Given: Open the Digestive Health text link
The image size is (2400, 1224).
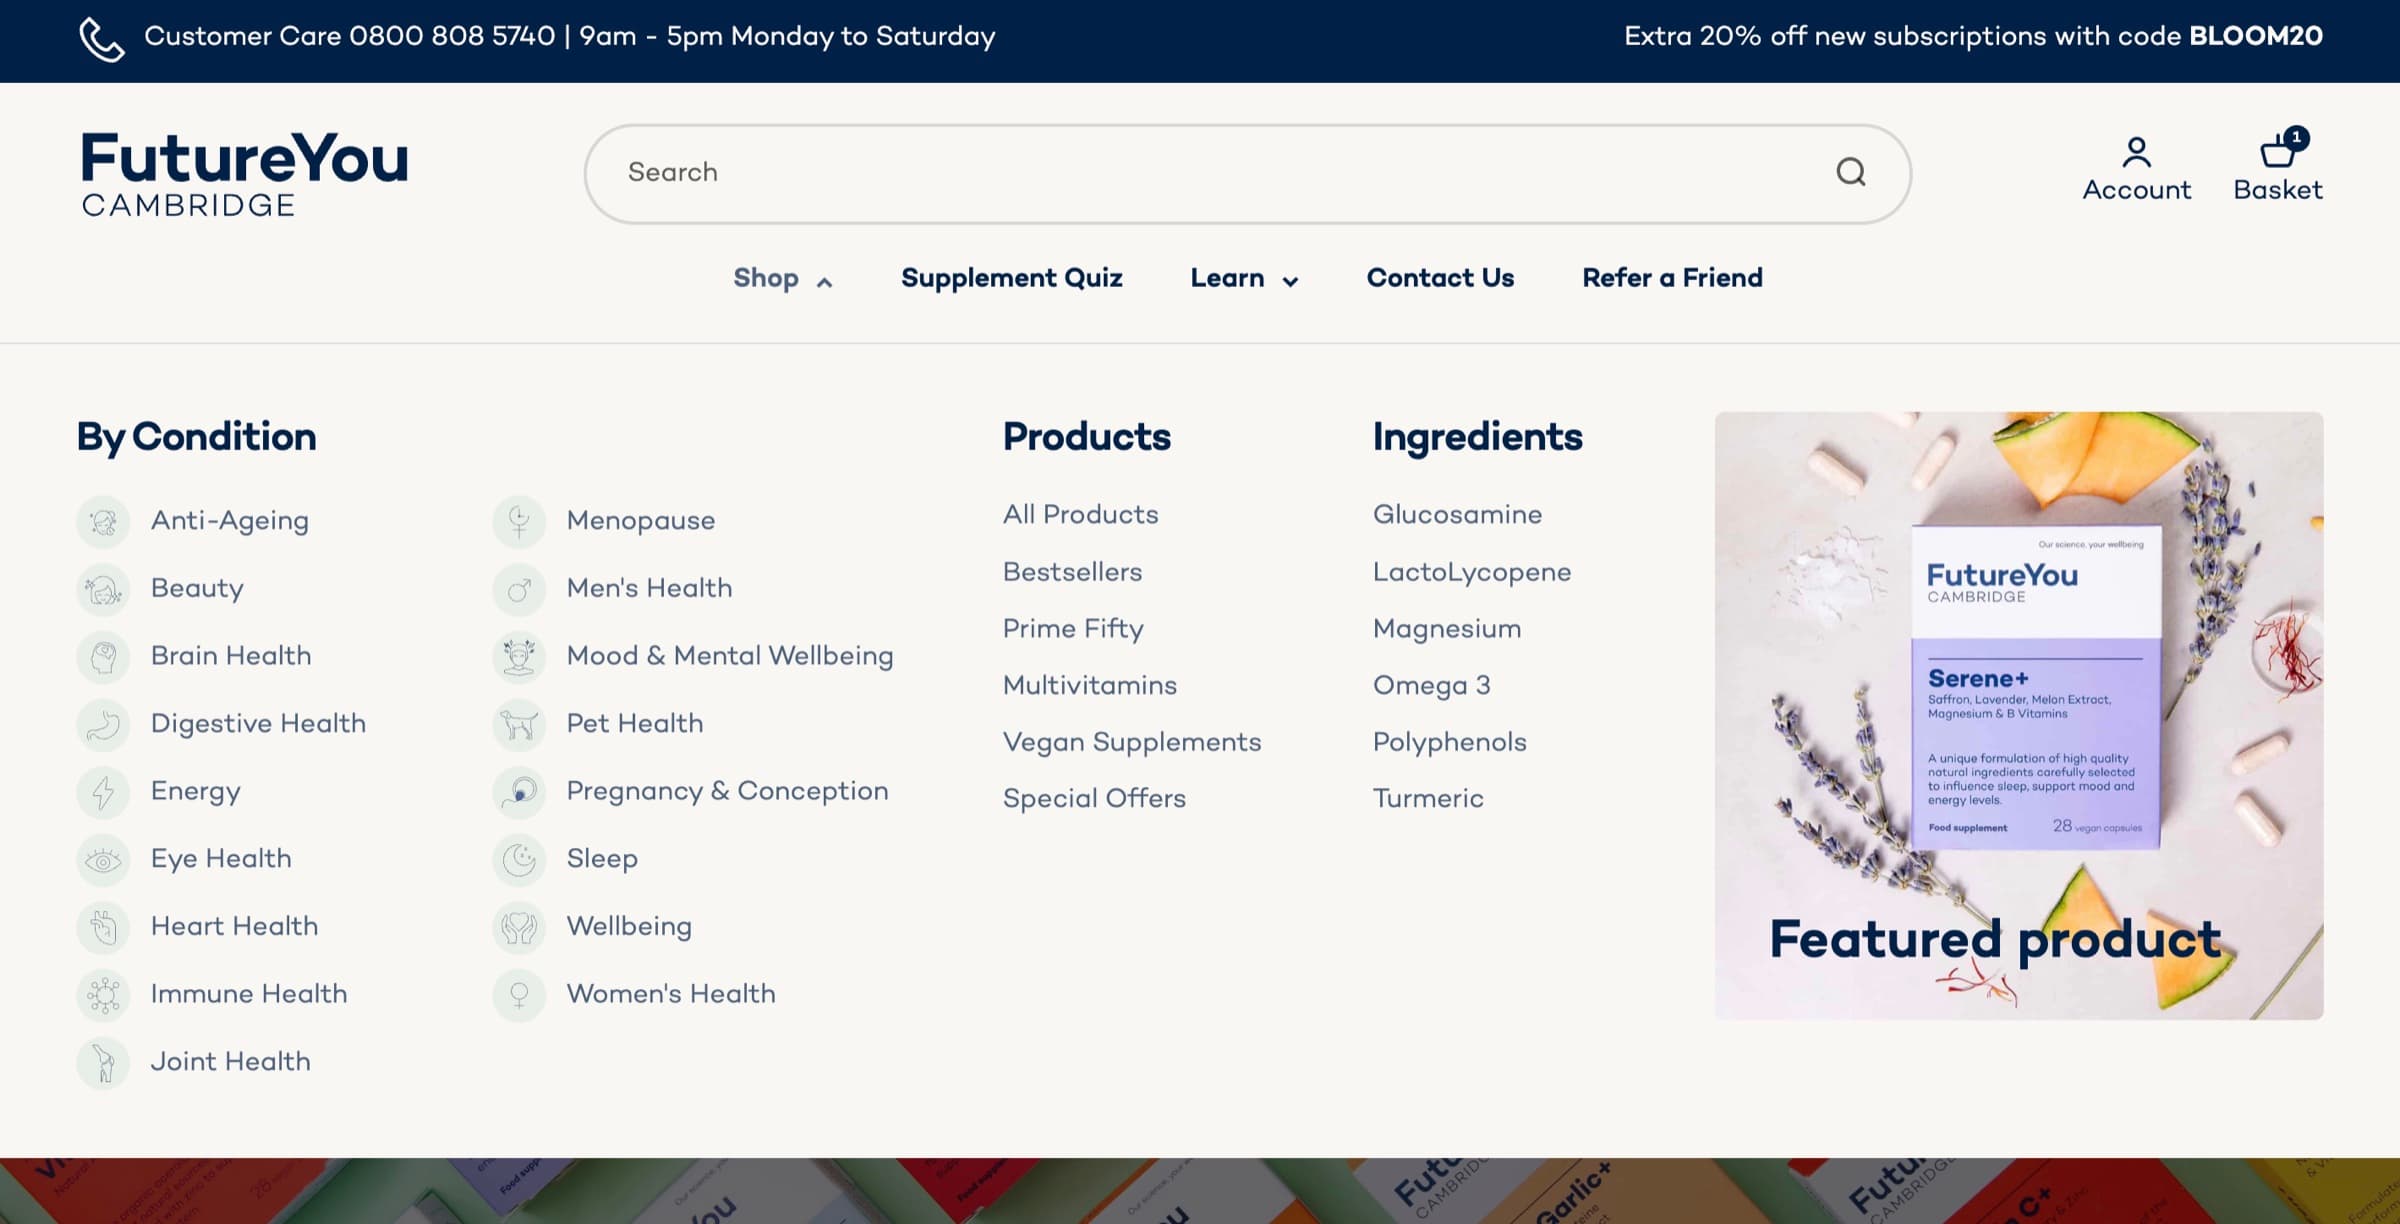Looking at the screenshot, I should click(258, 724).
